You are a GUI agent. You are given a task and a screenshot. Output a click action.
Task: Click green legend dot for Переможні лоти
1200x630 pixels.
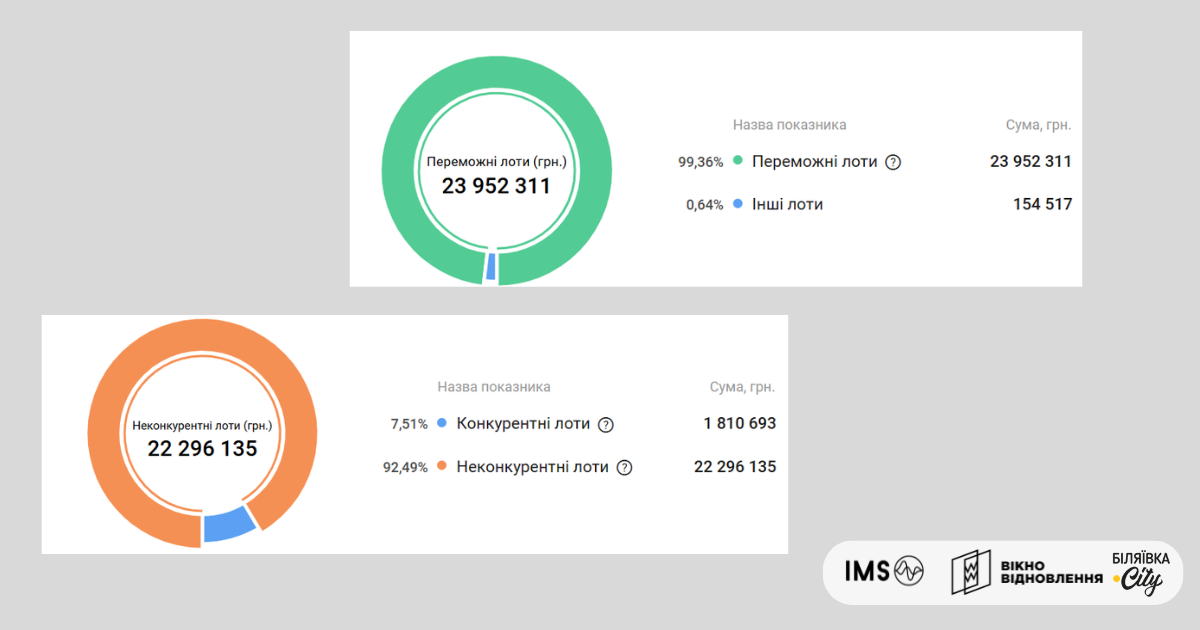click(x=738, y=161)
